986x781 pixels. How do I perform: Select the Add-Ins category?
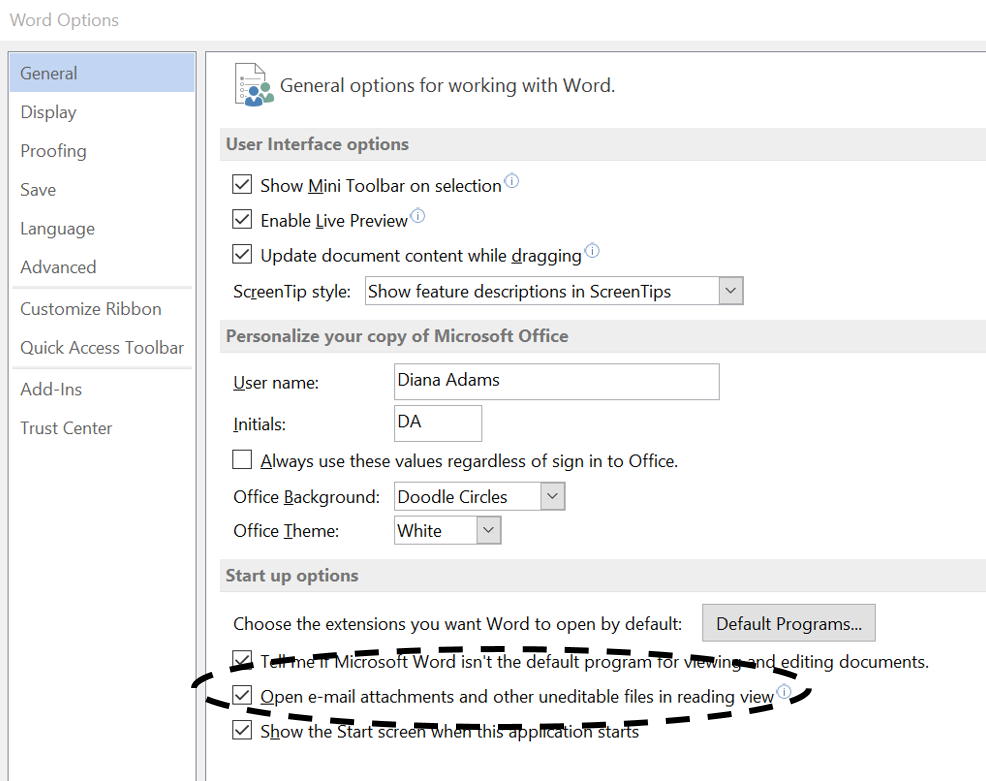point(102,389)
